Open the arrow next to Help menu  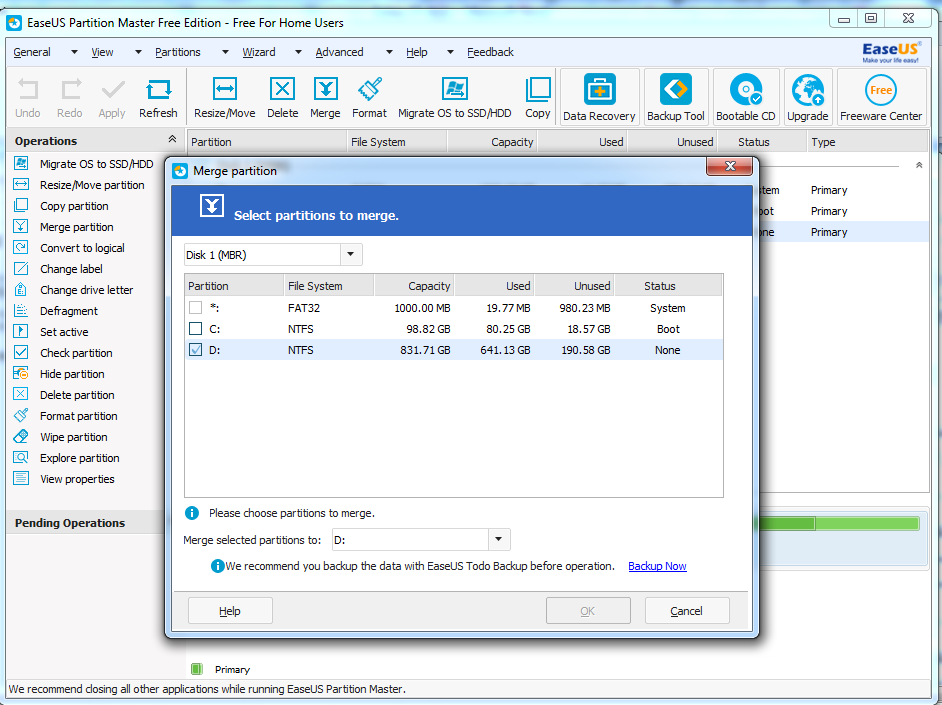tap(450, 52)
